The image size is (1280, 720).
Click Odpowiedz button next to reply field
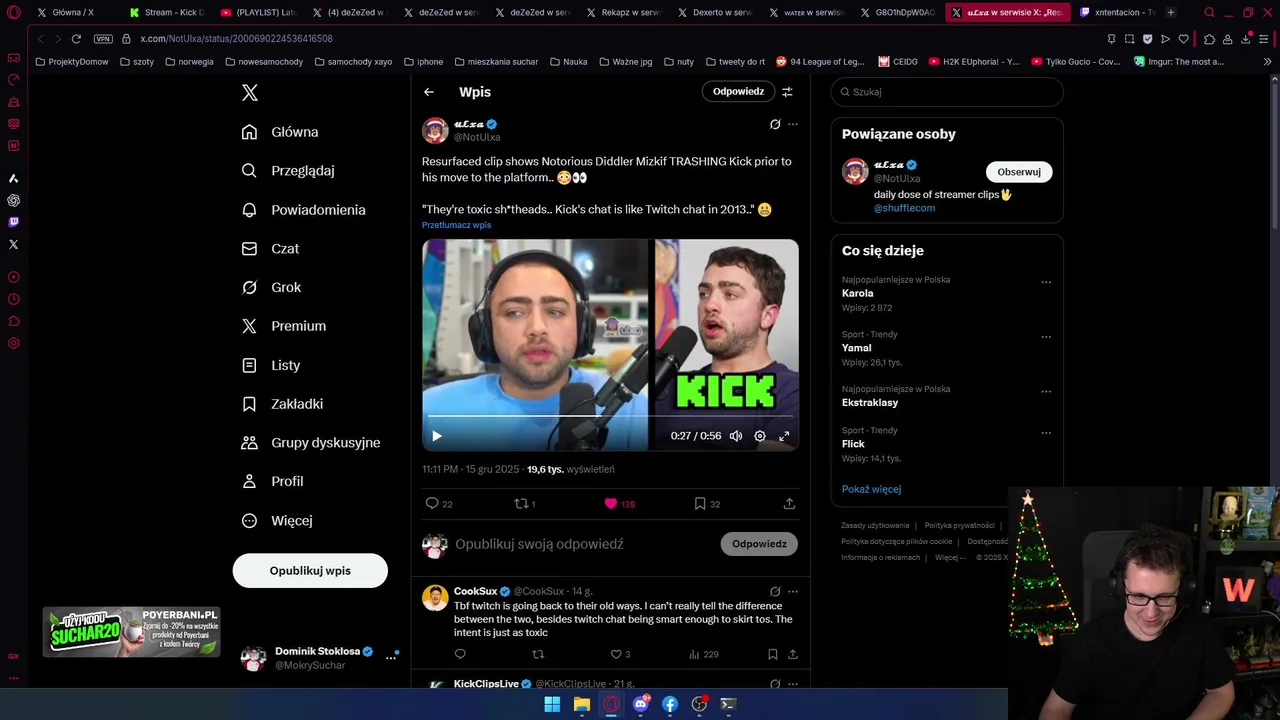[759, 544]
